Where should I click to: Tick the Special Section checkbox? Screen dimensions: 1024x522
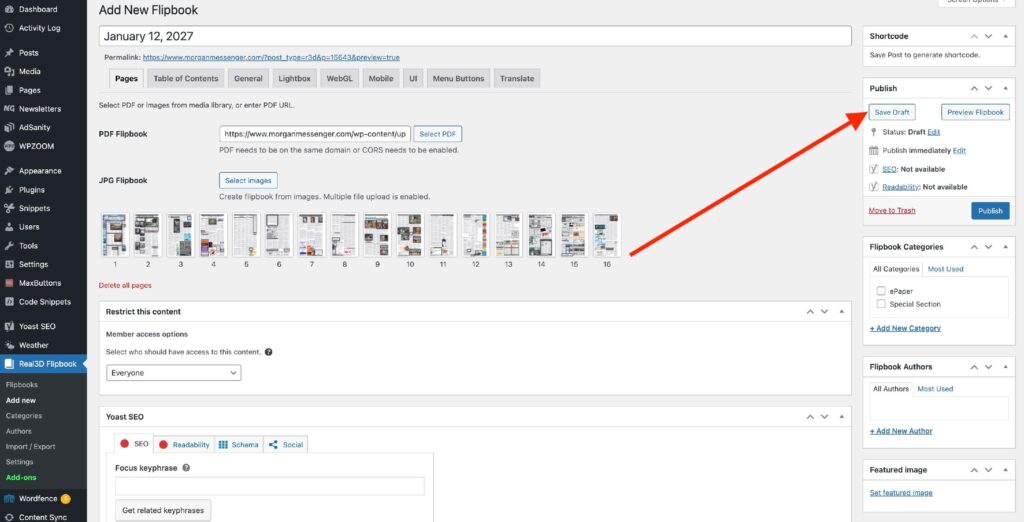[x=881, y=304]
